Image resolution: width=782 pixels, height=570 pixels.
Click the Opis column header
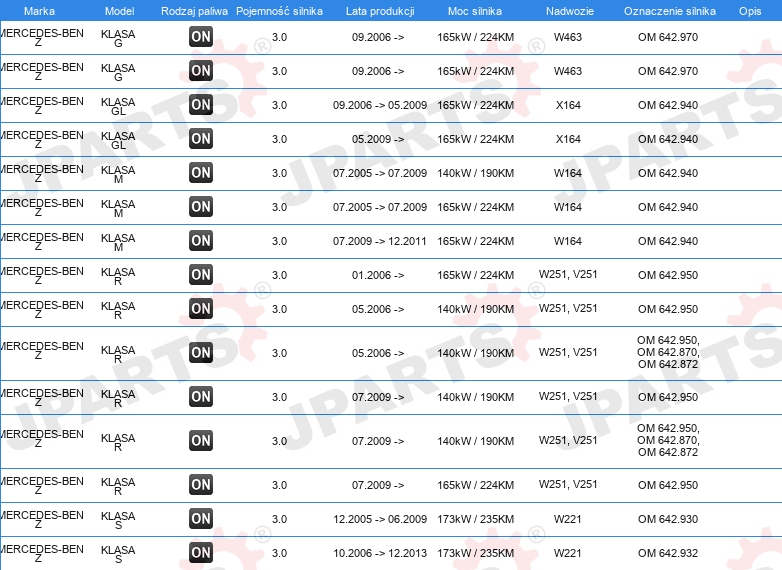coord(750,11)
